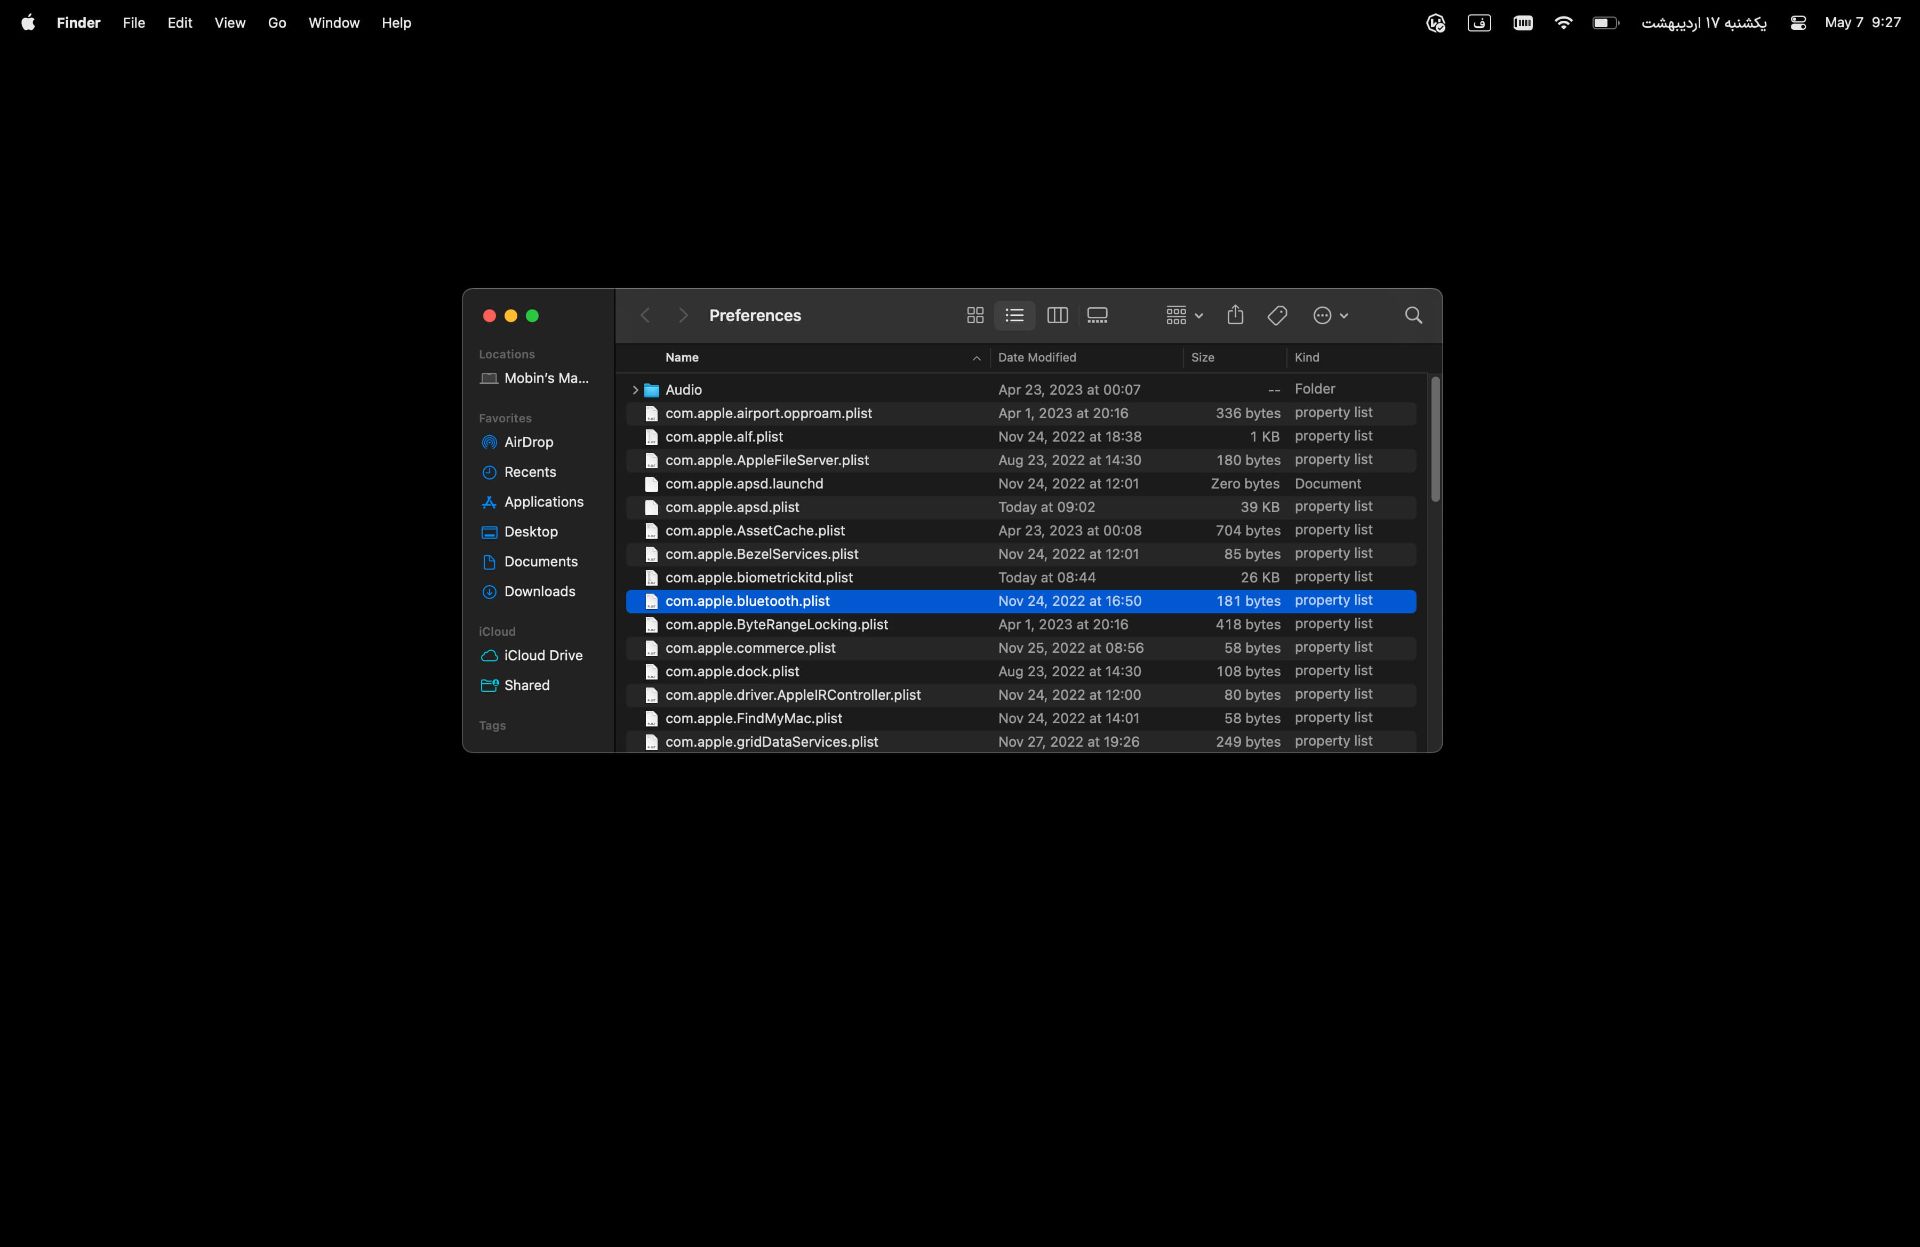The height and width of the screenshot is (1247, 1920).
Task: Select com.apple.bluetooth.plist file
Action: (x=1021, y=601)
